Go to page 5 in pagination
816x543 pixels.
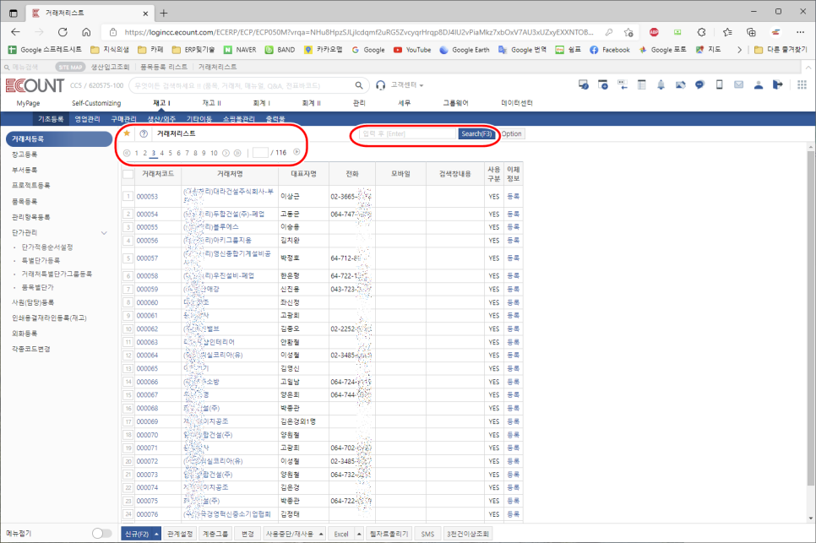[x=170, y=153]
